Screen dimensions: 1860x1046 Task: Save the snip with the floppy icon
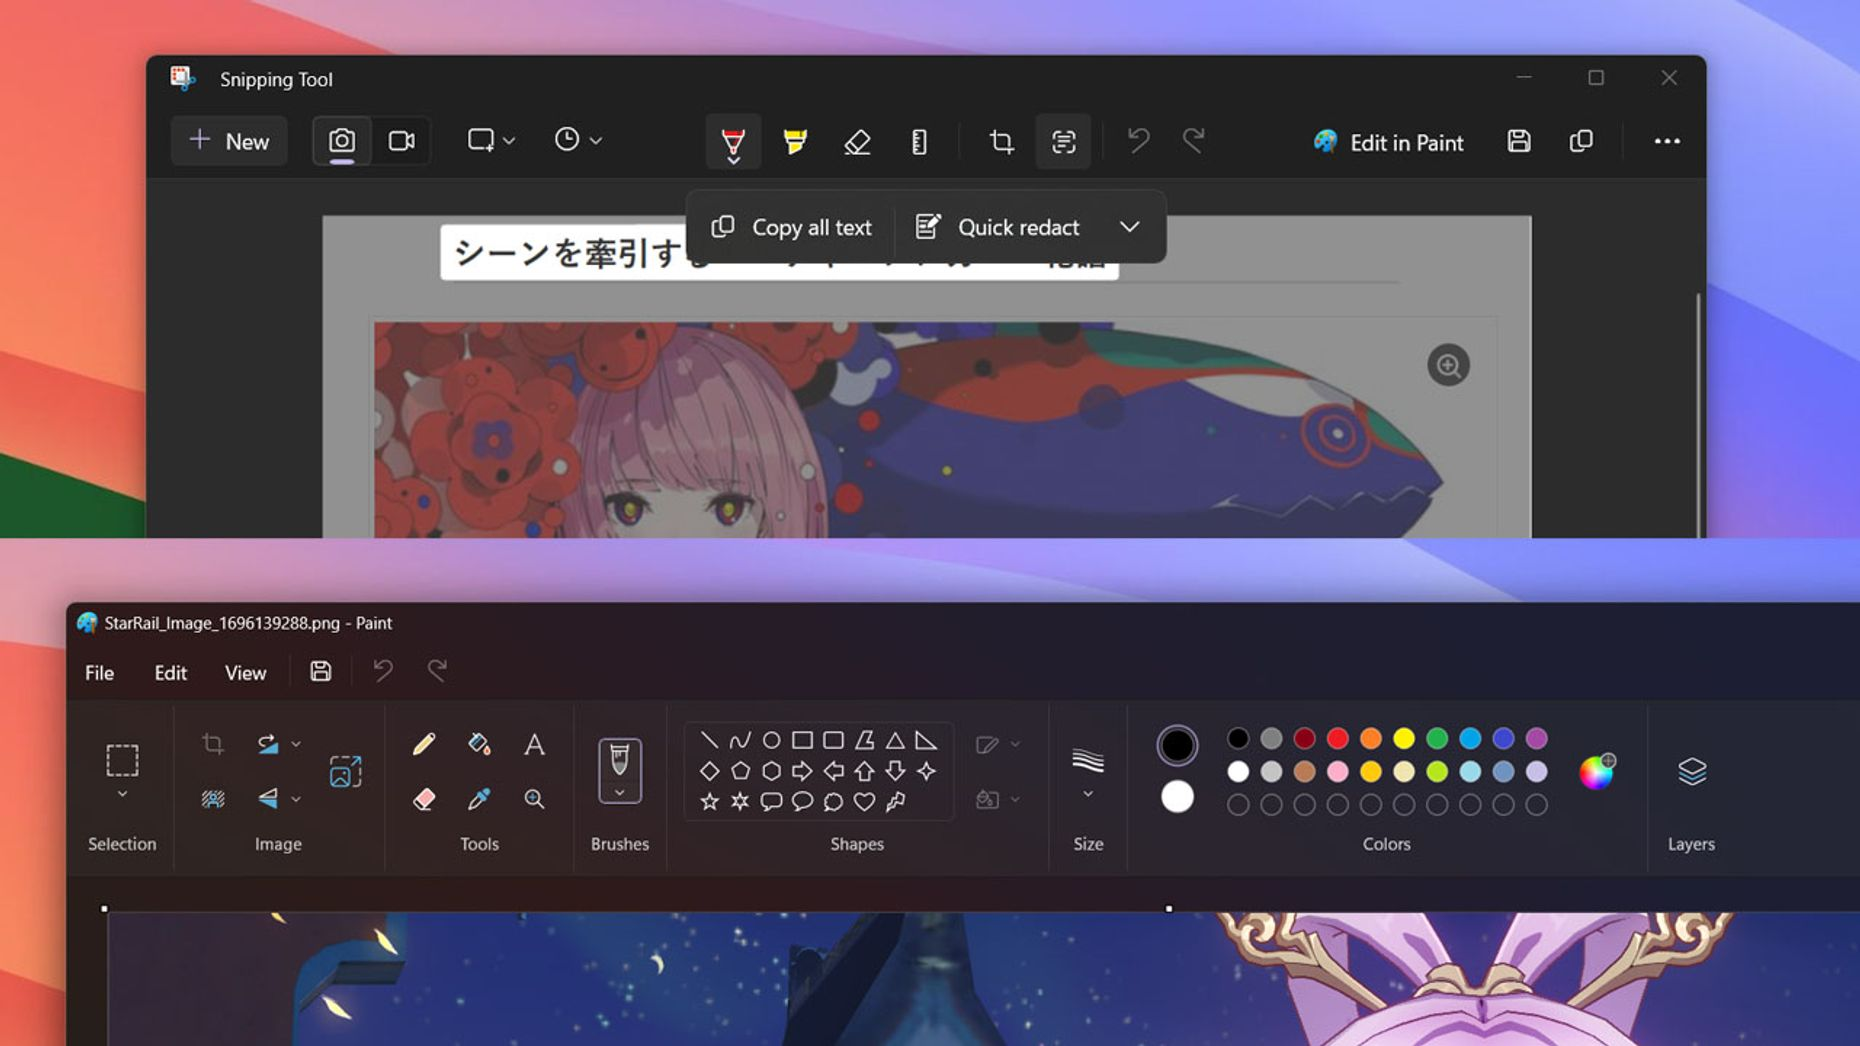(1519, 141)
